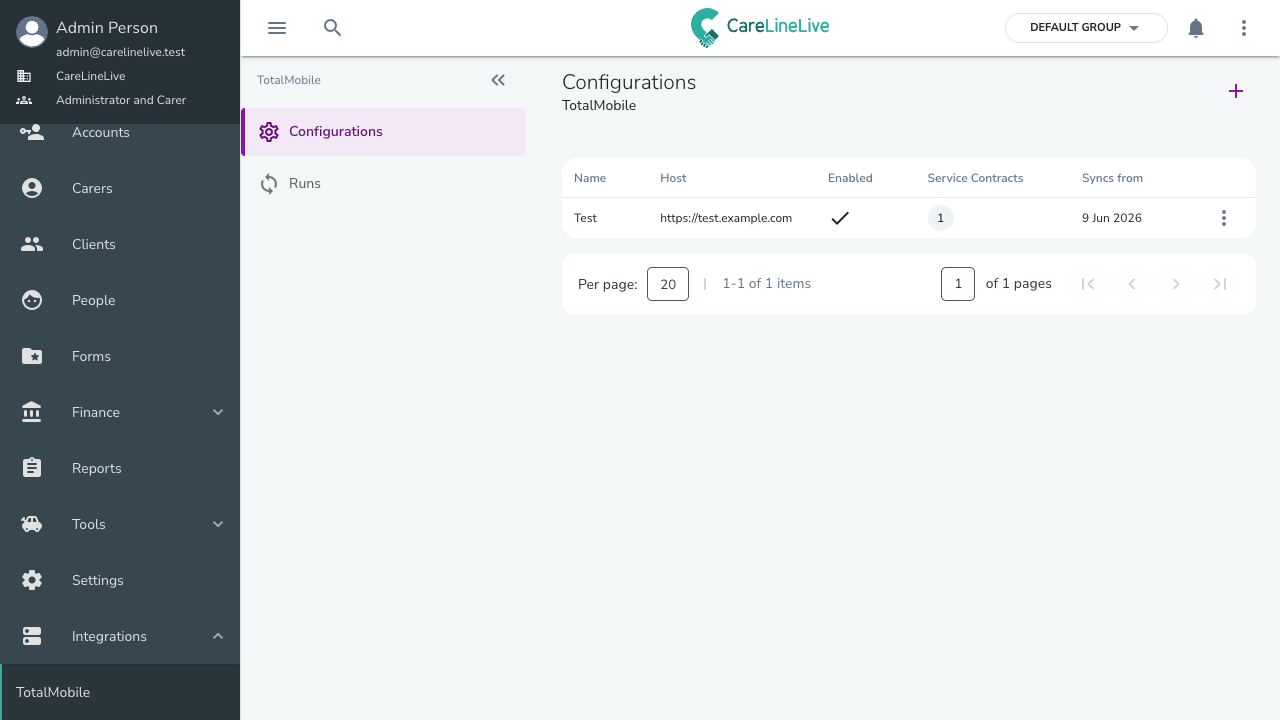Viewport: 1280px width, 720px height.
Task: Click the Accounts sidebar icon
Action: pyautogui.click(x=32, y=132)
